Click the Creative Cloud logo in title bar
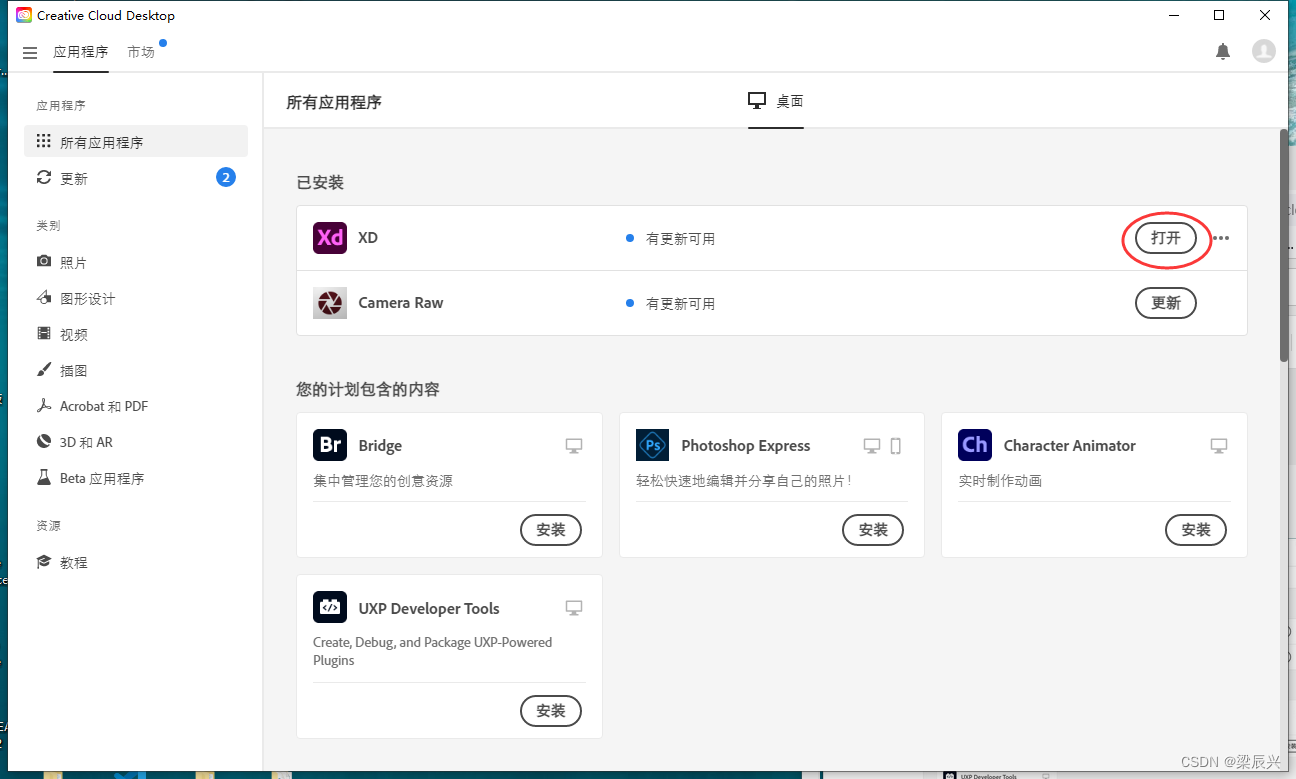Image resolution: width=1296 pixels, height=779 pixels. coord(24,15)
